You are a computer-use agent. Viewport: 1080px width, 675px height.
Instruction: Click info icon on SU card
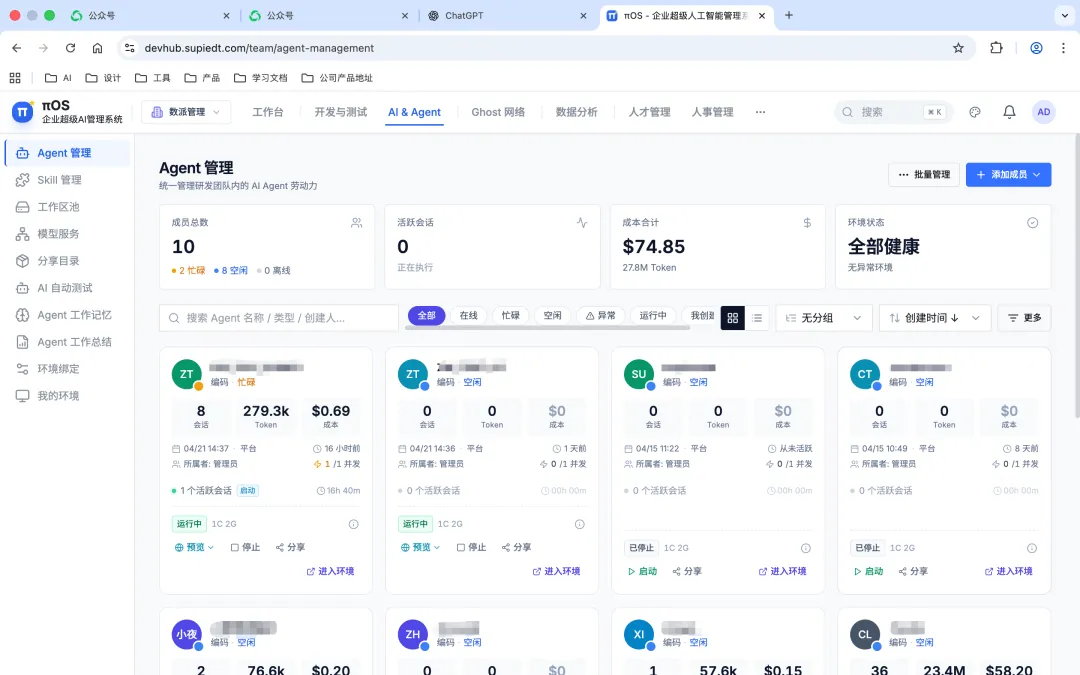(x=805, y=548)
